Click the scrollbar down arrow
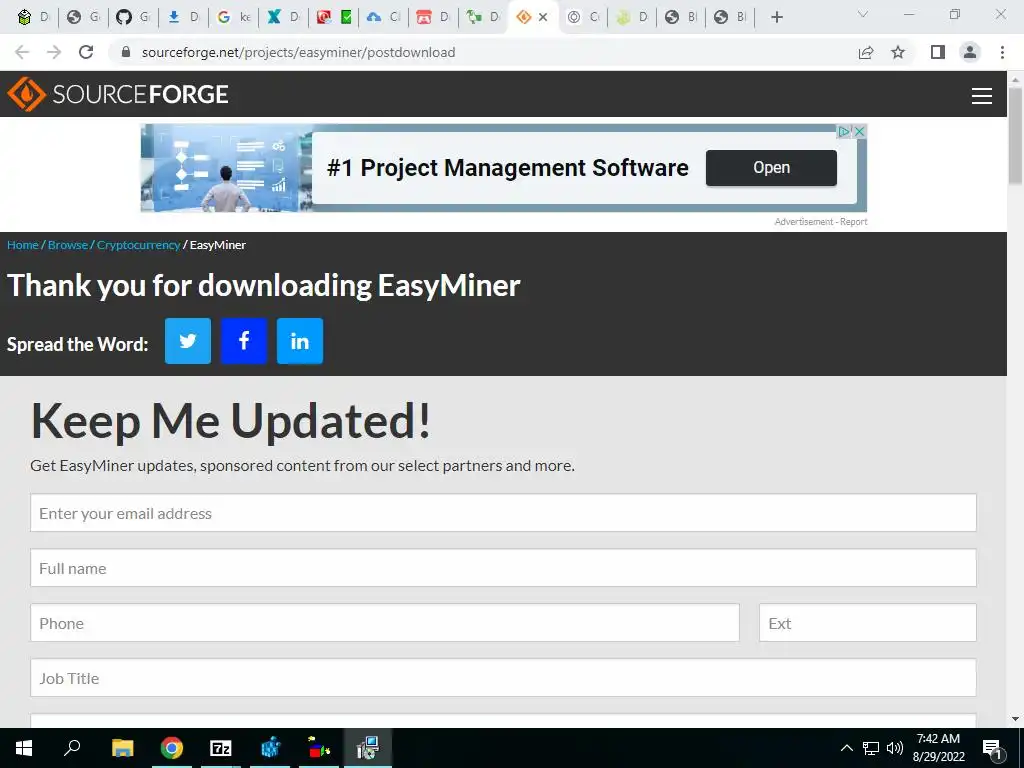The width and height of the screenshot is (1024, 768). 1016,719
